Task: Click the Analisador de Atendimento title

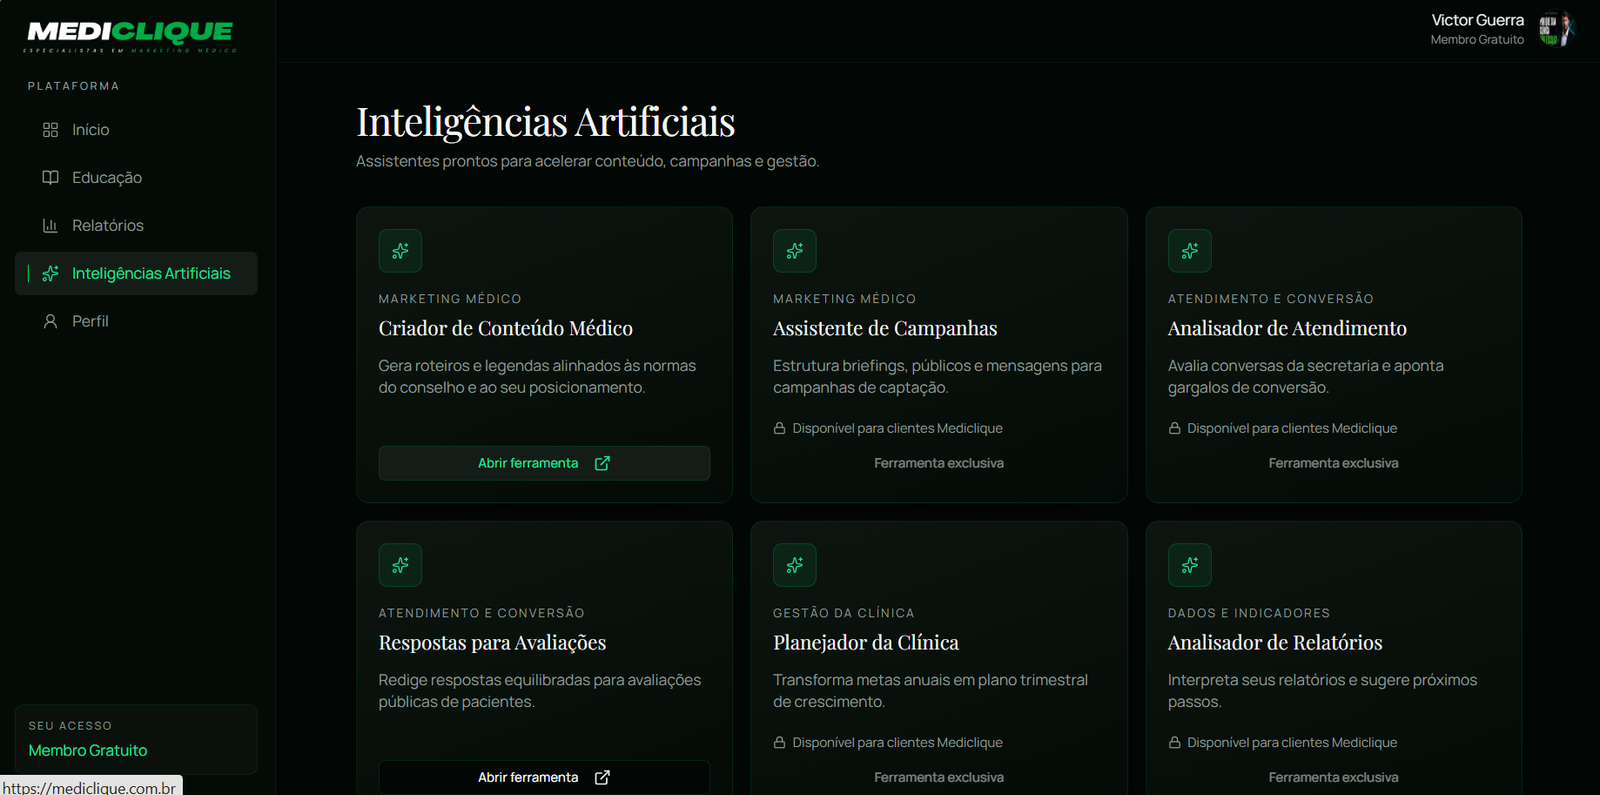Action: pos(1287,328)
